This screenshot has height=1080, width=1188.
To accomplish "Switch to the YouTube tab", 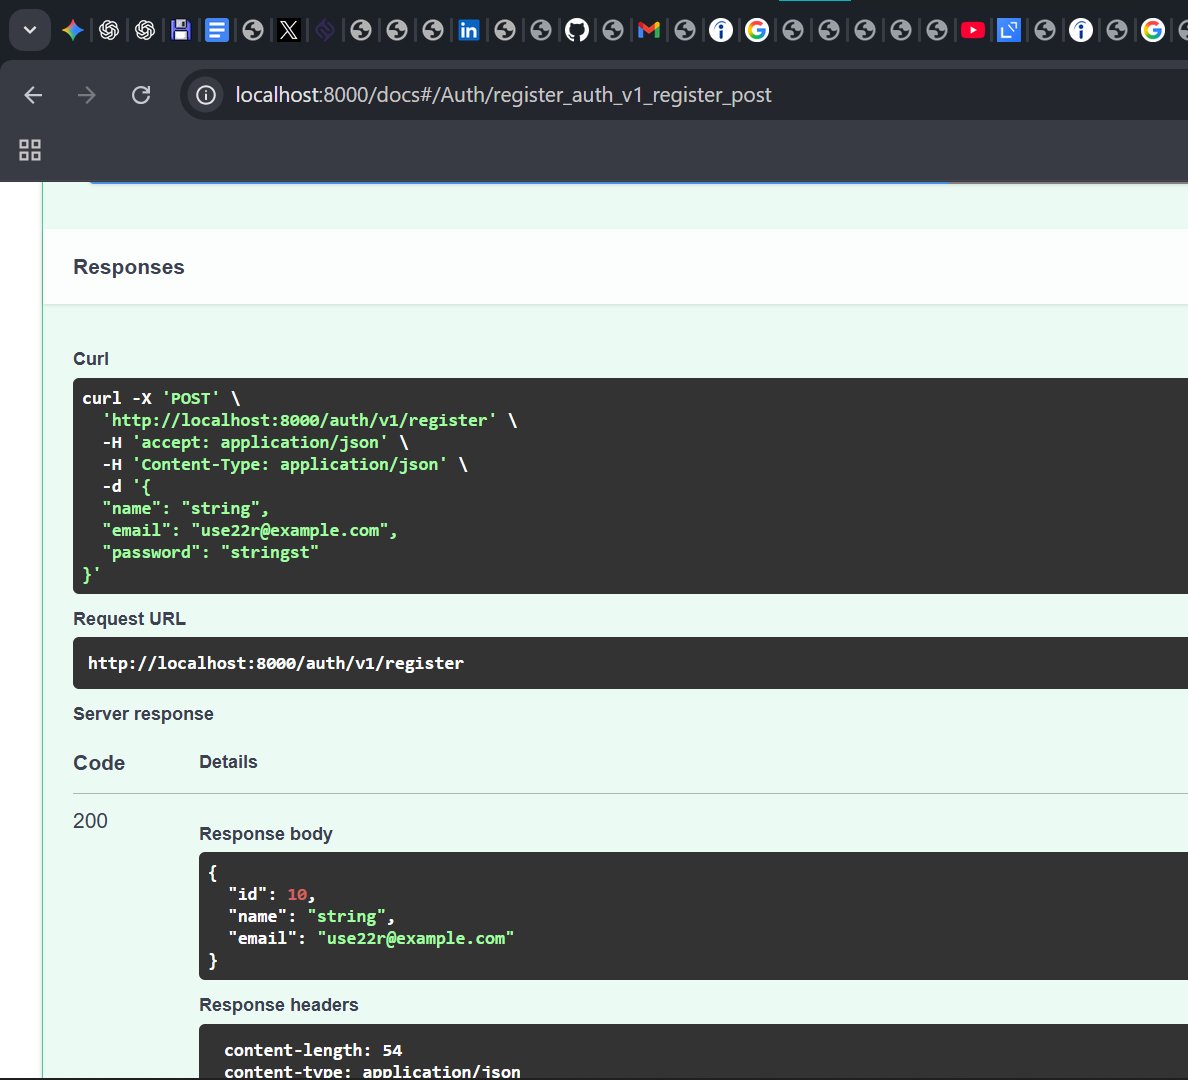I will coord(972,30).
